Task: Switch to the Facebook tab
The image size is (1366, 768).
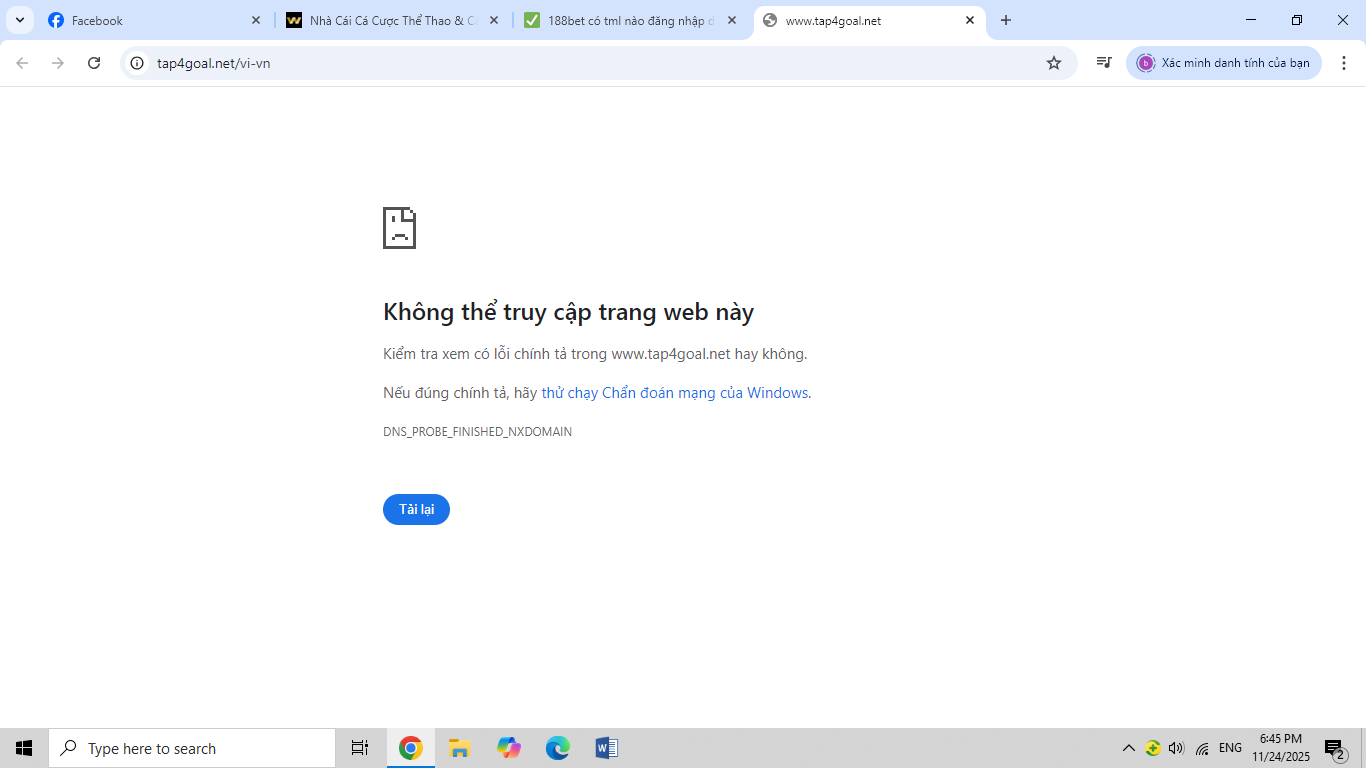Action: [x=150, y=20]
